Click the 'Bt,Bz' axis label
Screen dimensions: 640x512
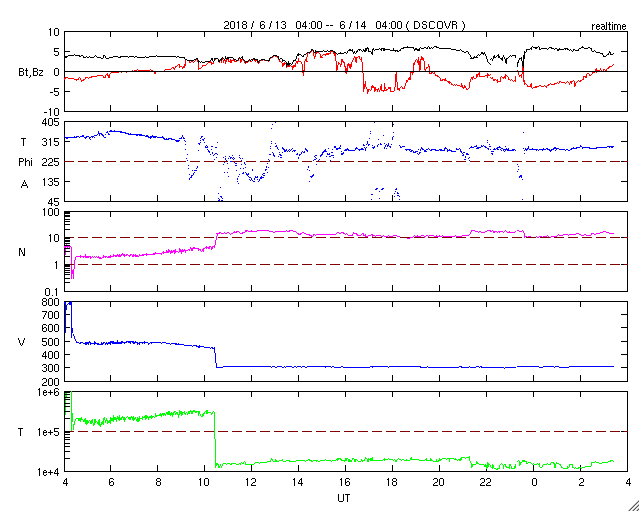tap(31, 72)
